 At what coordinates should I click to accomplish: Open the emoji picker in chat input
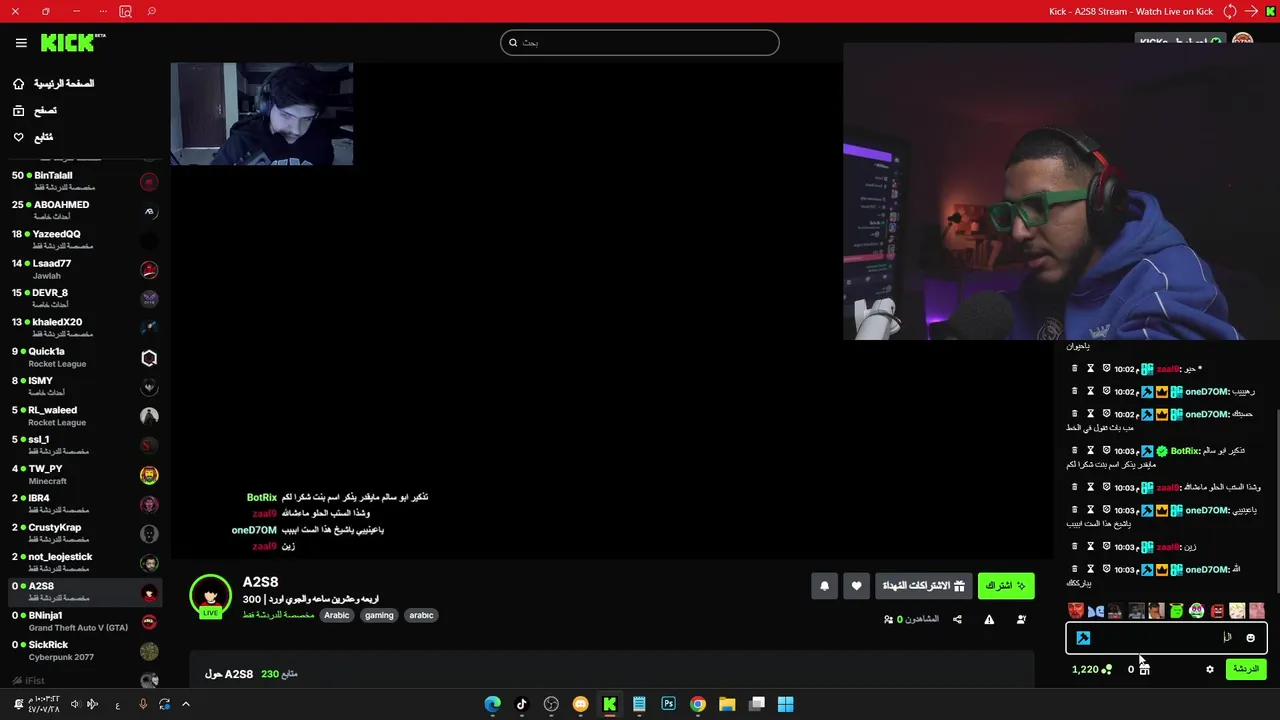click(1250, 638)
